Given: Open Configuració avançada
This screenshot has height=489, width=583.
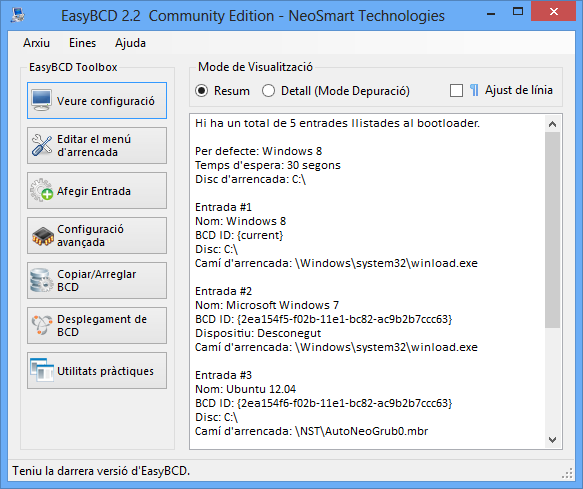Looking at the screenshot, I should [97, 236].
